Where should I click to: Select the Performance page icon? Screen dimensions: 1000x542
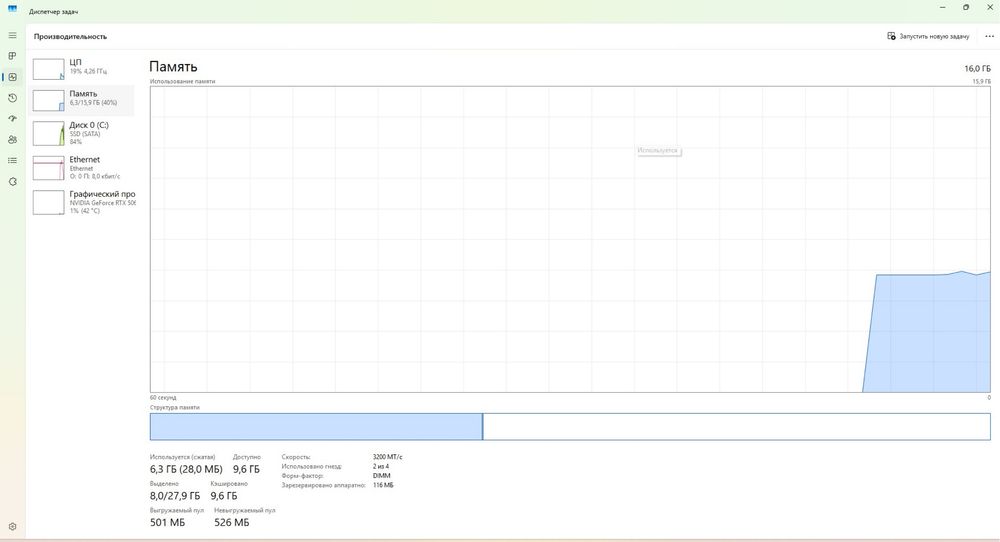(x=12, y=77)
